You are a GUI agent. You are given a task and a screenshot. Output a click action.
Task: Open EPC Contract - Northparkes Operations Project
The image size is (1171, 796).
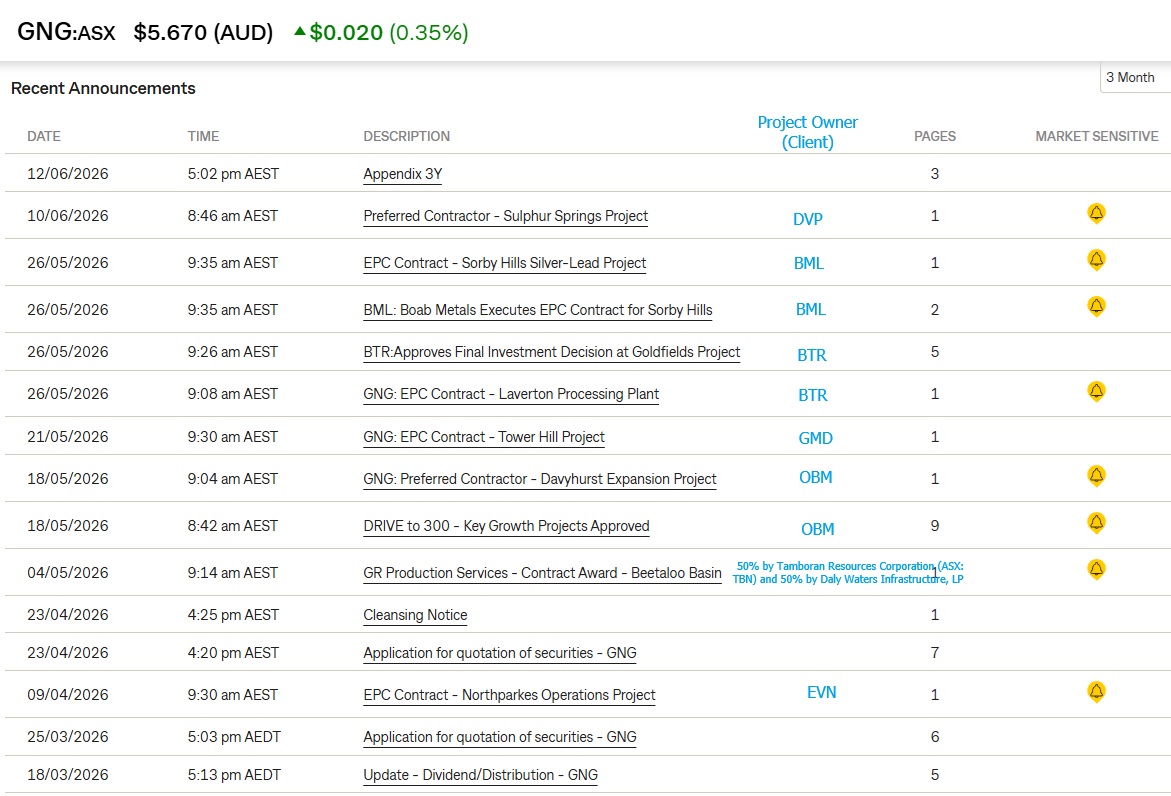point(509,694)
